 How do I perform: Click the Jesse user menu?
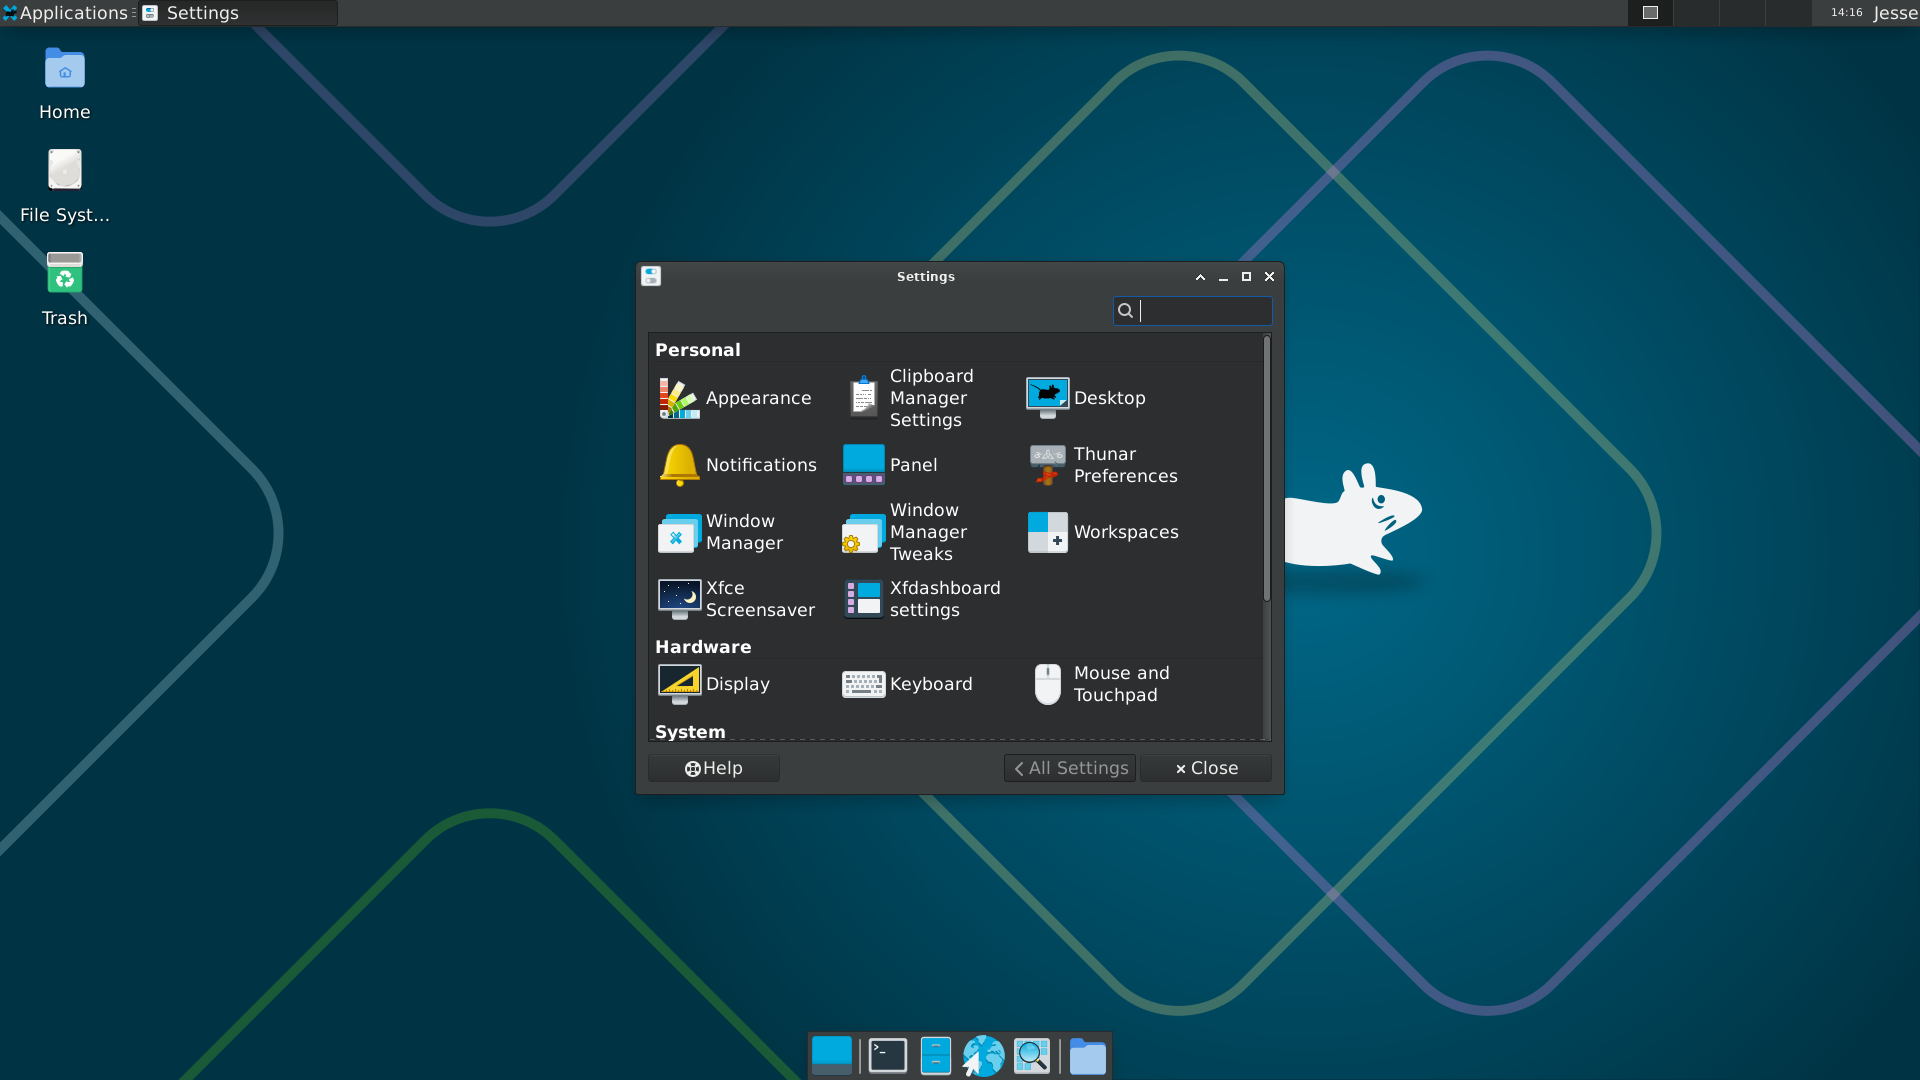click(x=1895, y=13)
